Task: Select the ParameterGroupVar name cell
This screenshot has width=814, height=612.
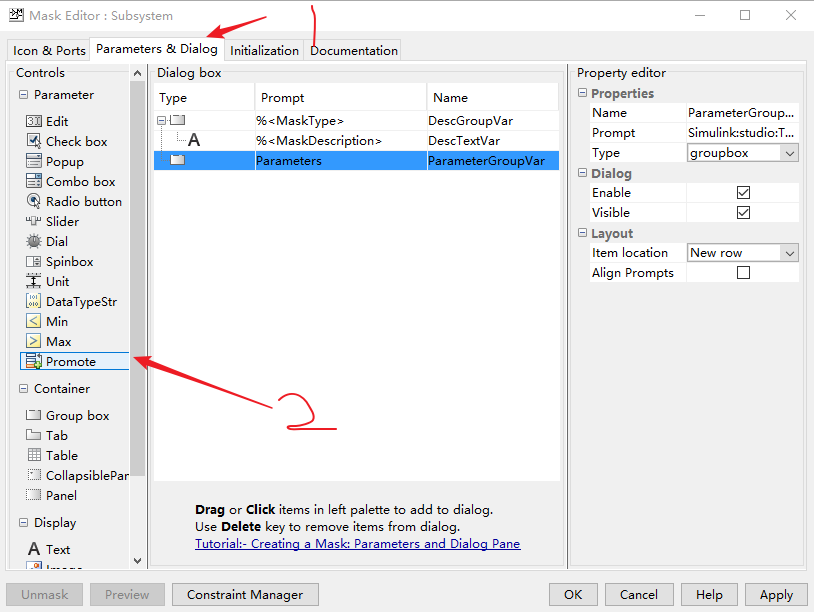Action: [x=493, y=160]
